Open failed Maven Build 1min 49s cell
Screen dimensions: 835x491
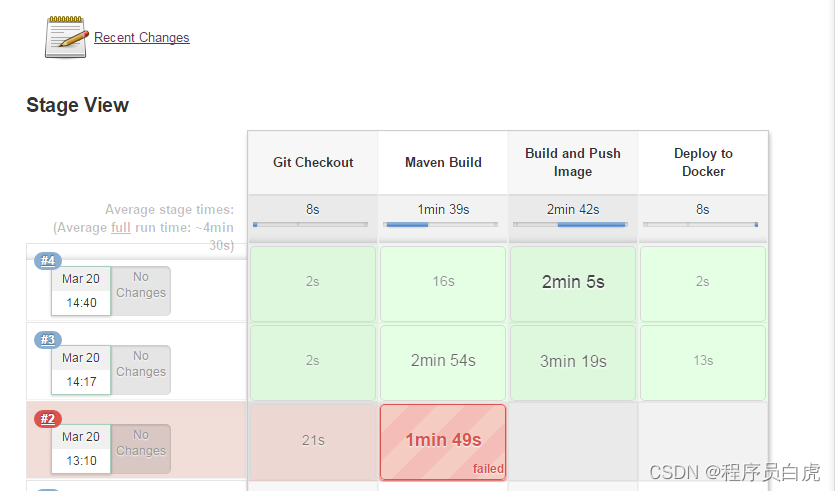pos(443,441)
